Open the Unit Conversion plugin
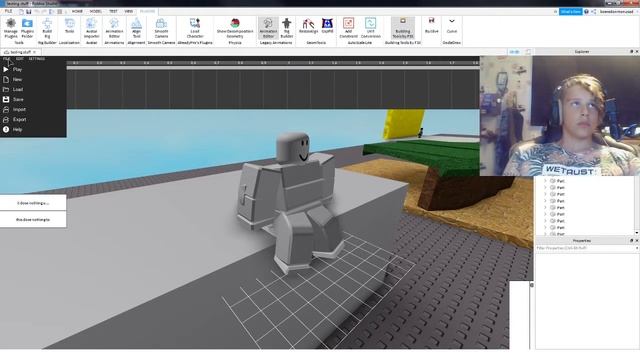The height and width of the screenshot is (360, 640). pyautogui.click(x=370, y=28)
